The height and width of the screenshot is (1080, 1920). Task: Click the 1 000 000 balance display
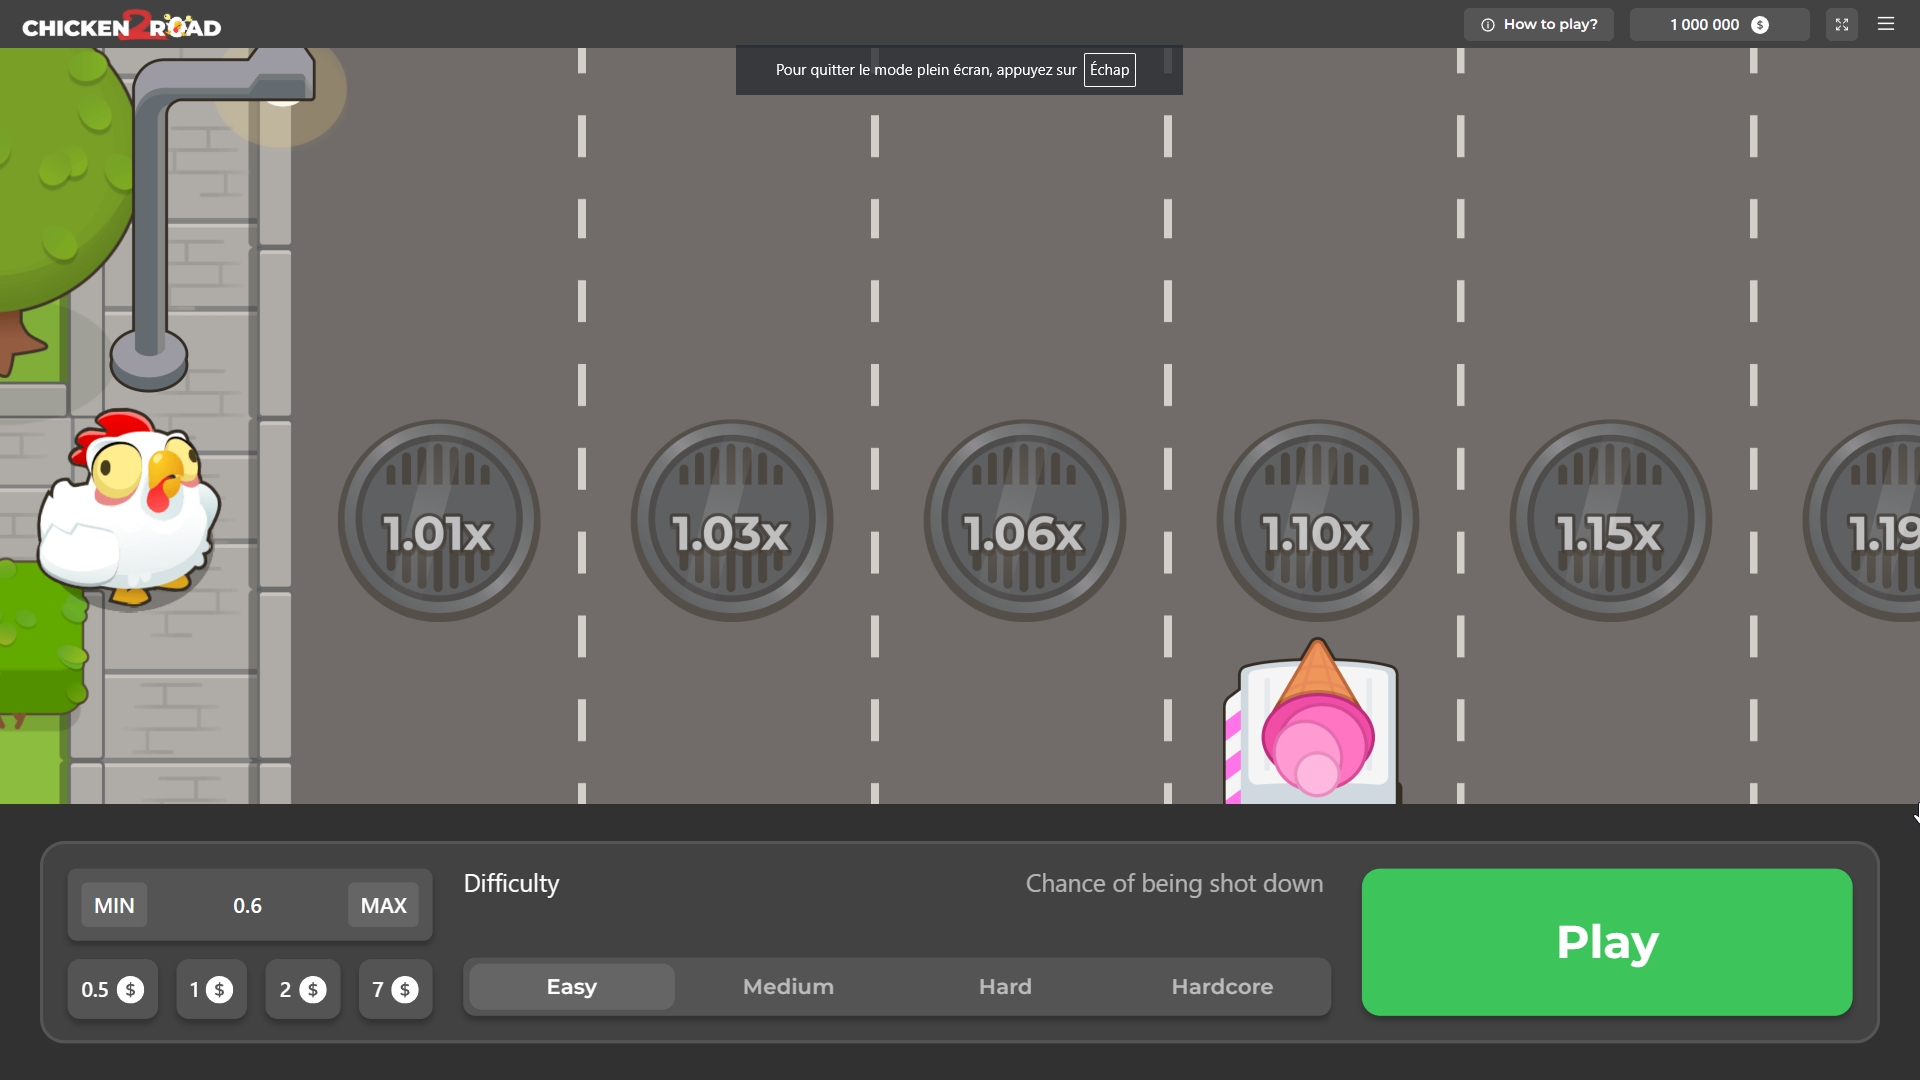click(1719, 24)
